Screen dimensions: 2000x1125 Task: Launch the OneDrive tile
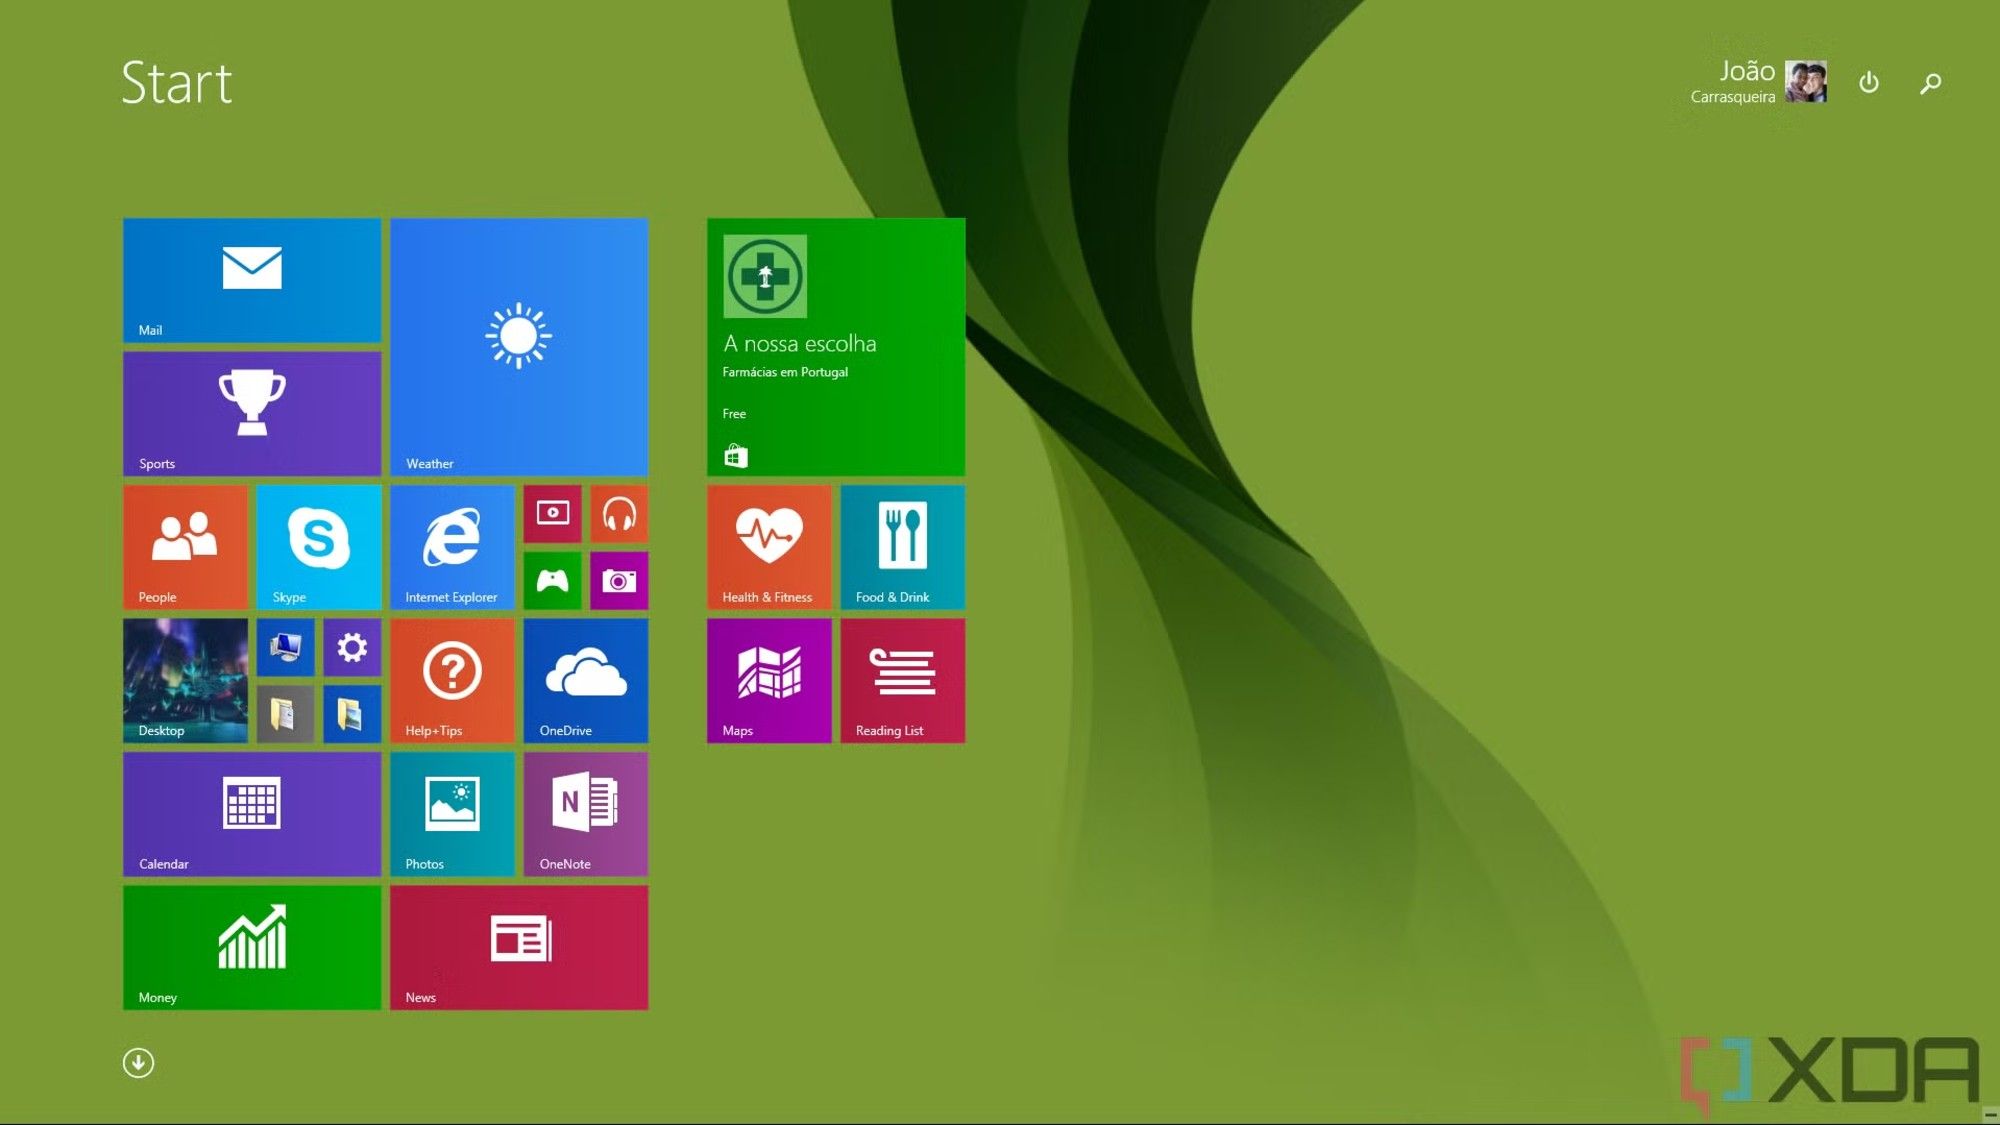[x=586, y=680]
